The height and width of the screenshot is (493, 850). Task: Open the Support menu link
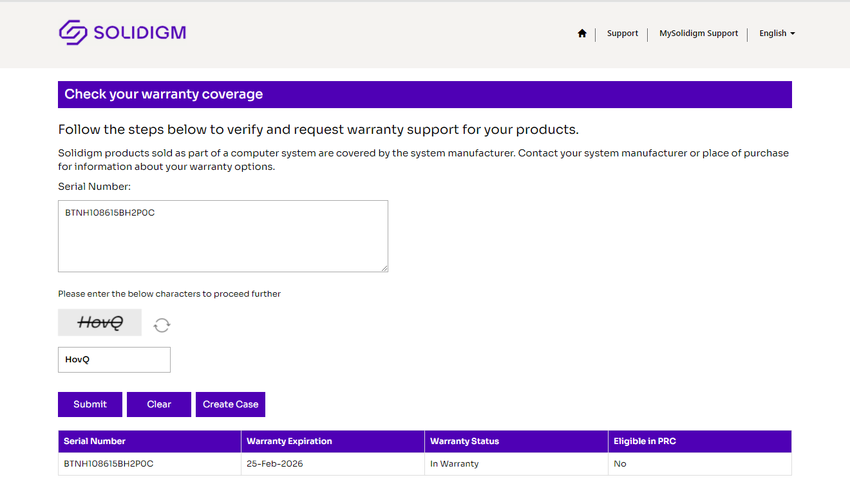622,33
